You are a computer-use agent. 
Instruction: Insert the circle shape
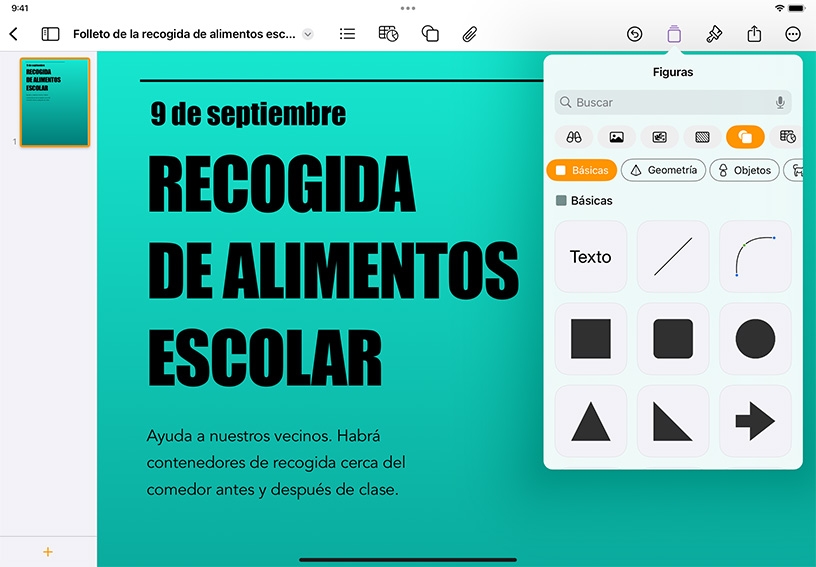tap(755, 339)
